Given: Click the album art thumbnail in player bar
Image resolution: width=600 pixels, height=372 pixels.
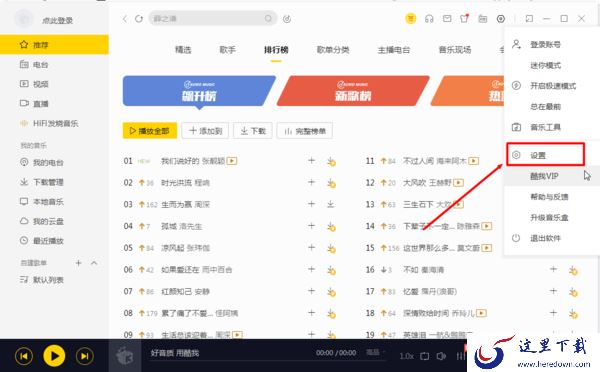Looking at the screenshot, I should tap(125, 356).
